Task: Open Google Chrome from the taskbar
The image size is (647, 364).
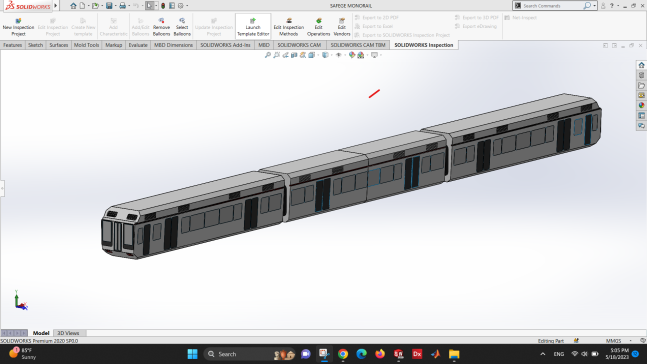Action: pos(342,354)
